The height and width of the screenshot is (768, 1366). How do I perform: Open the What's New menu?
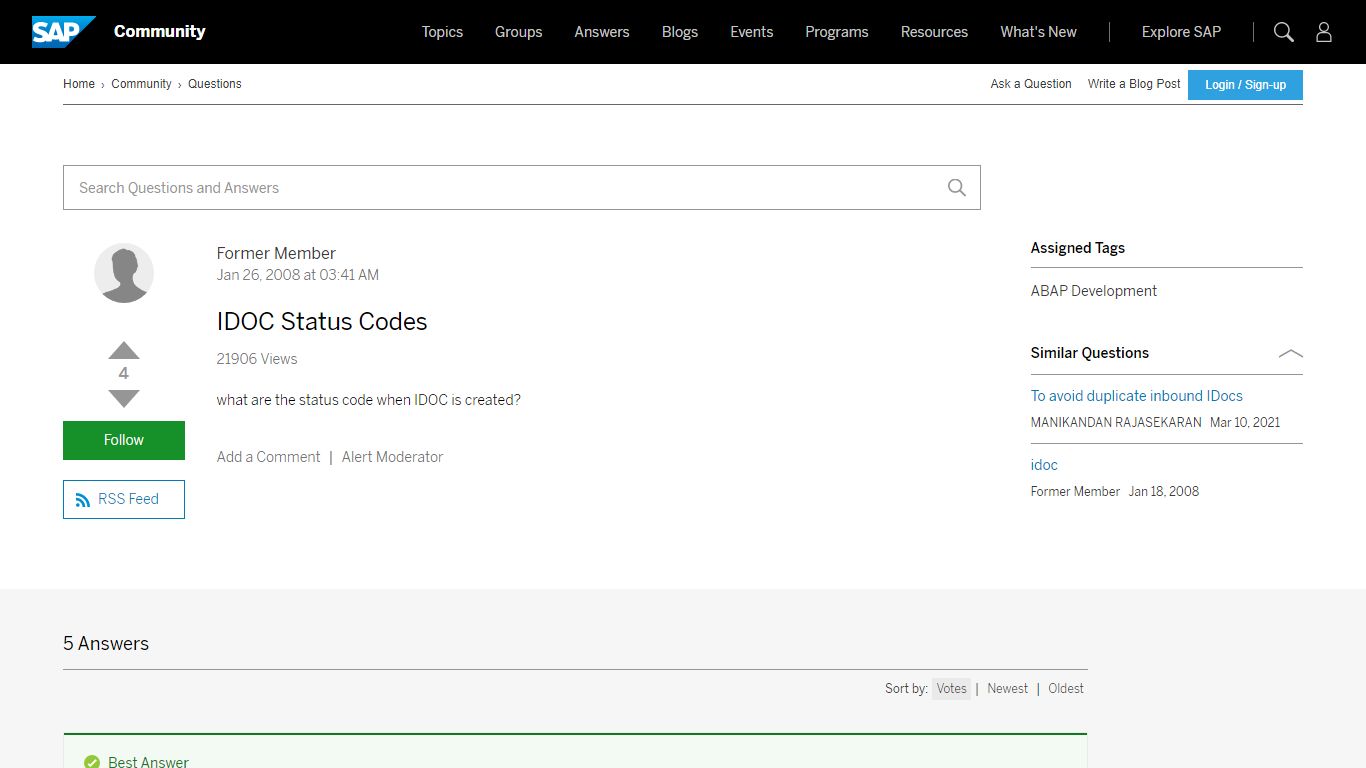click(1038, 32)
